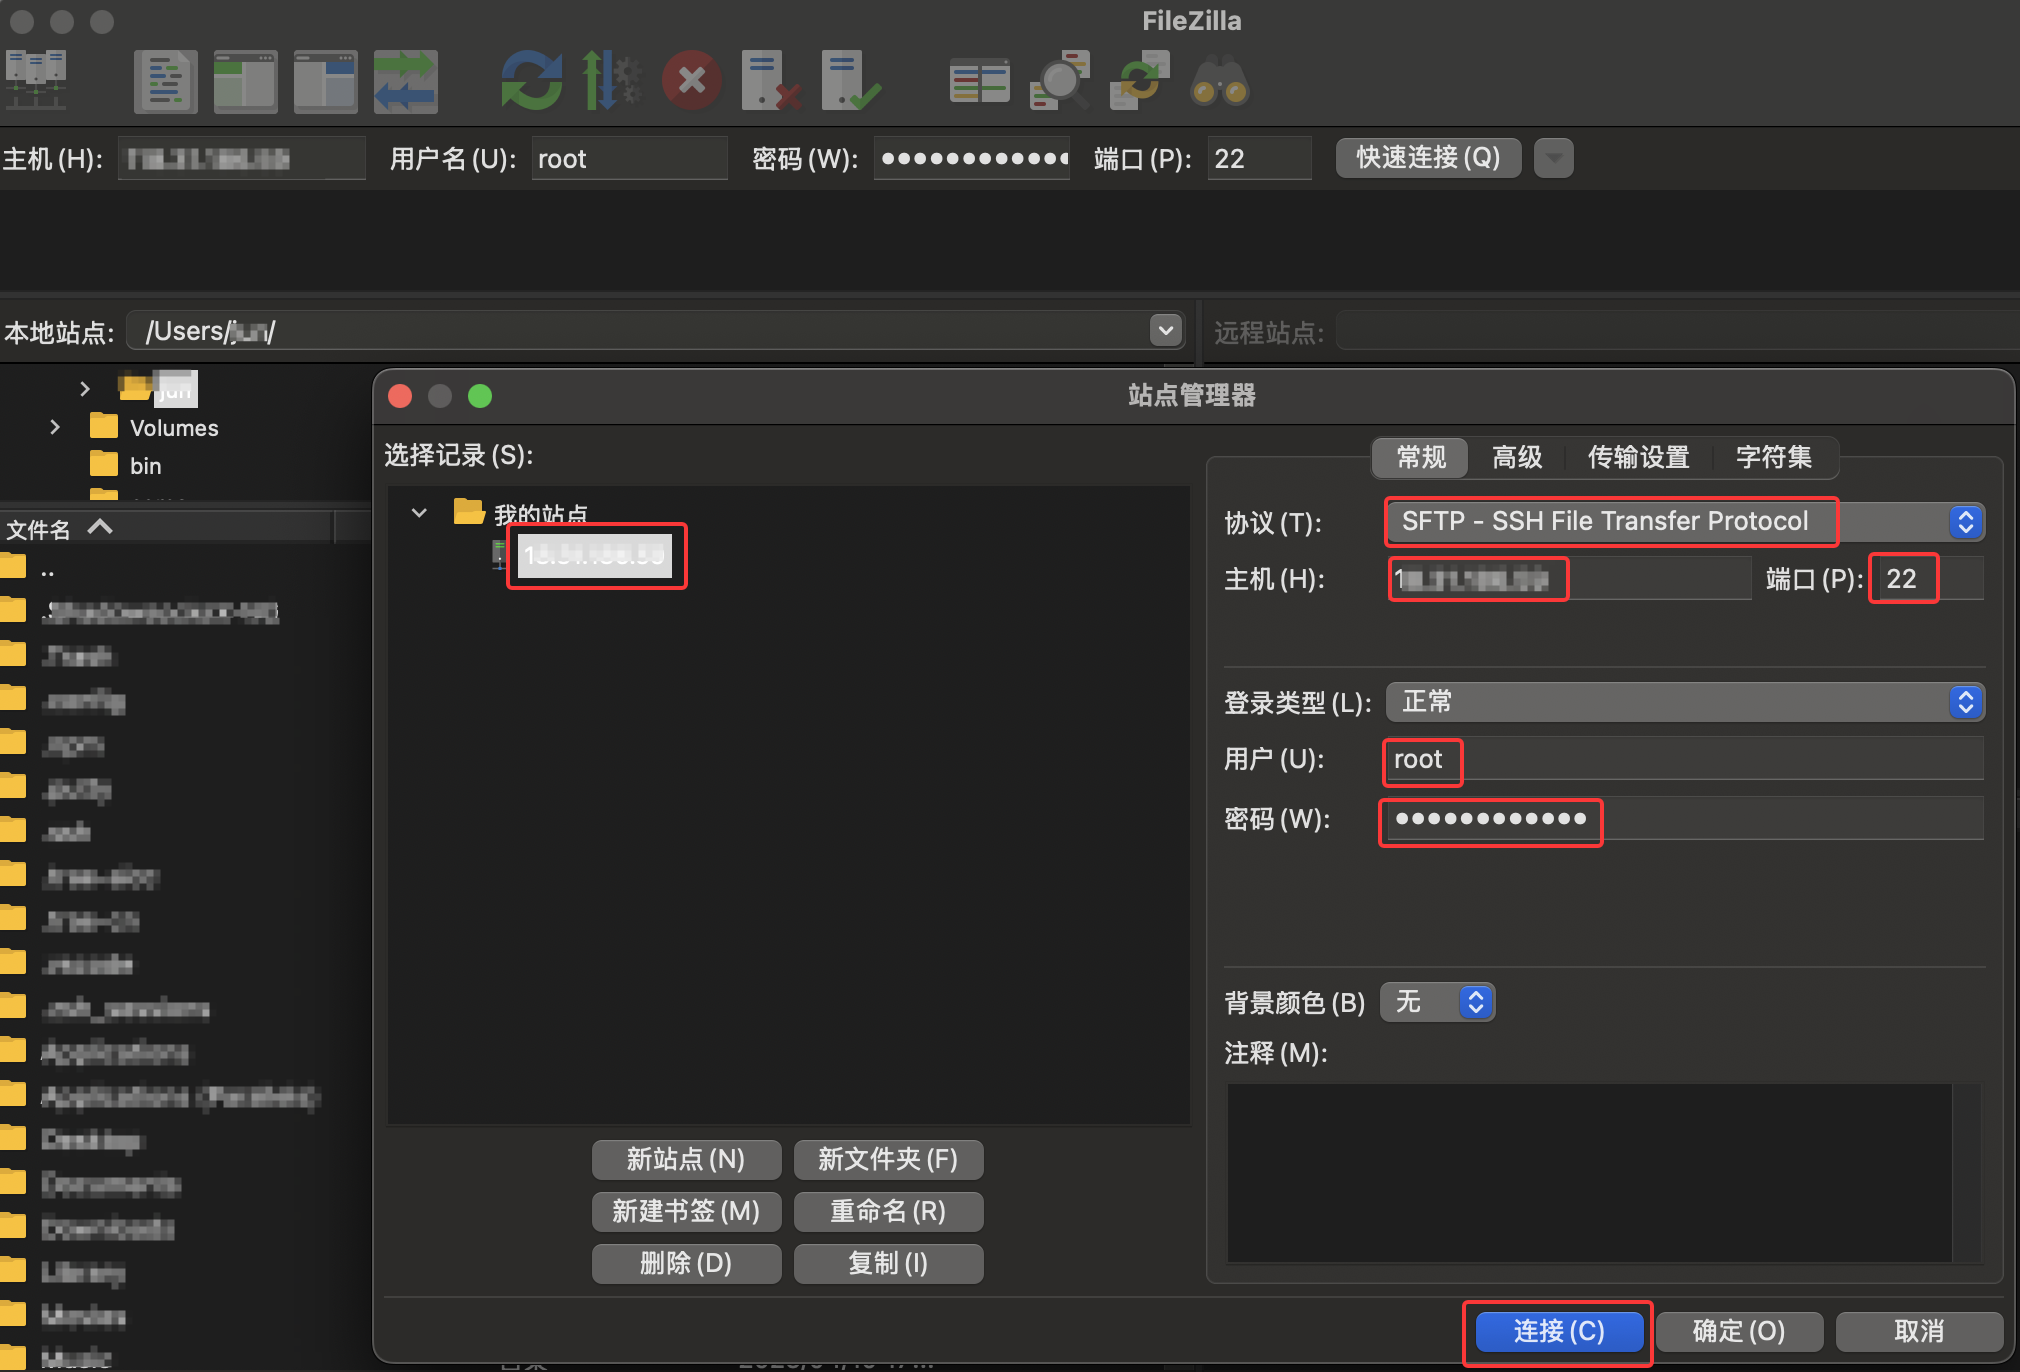2020x1372 pixels.
Task: Toggle synchronized browsing icon
Action: tap(1140, 81)
